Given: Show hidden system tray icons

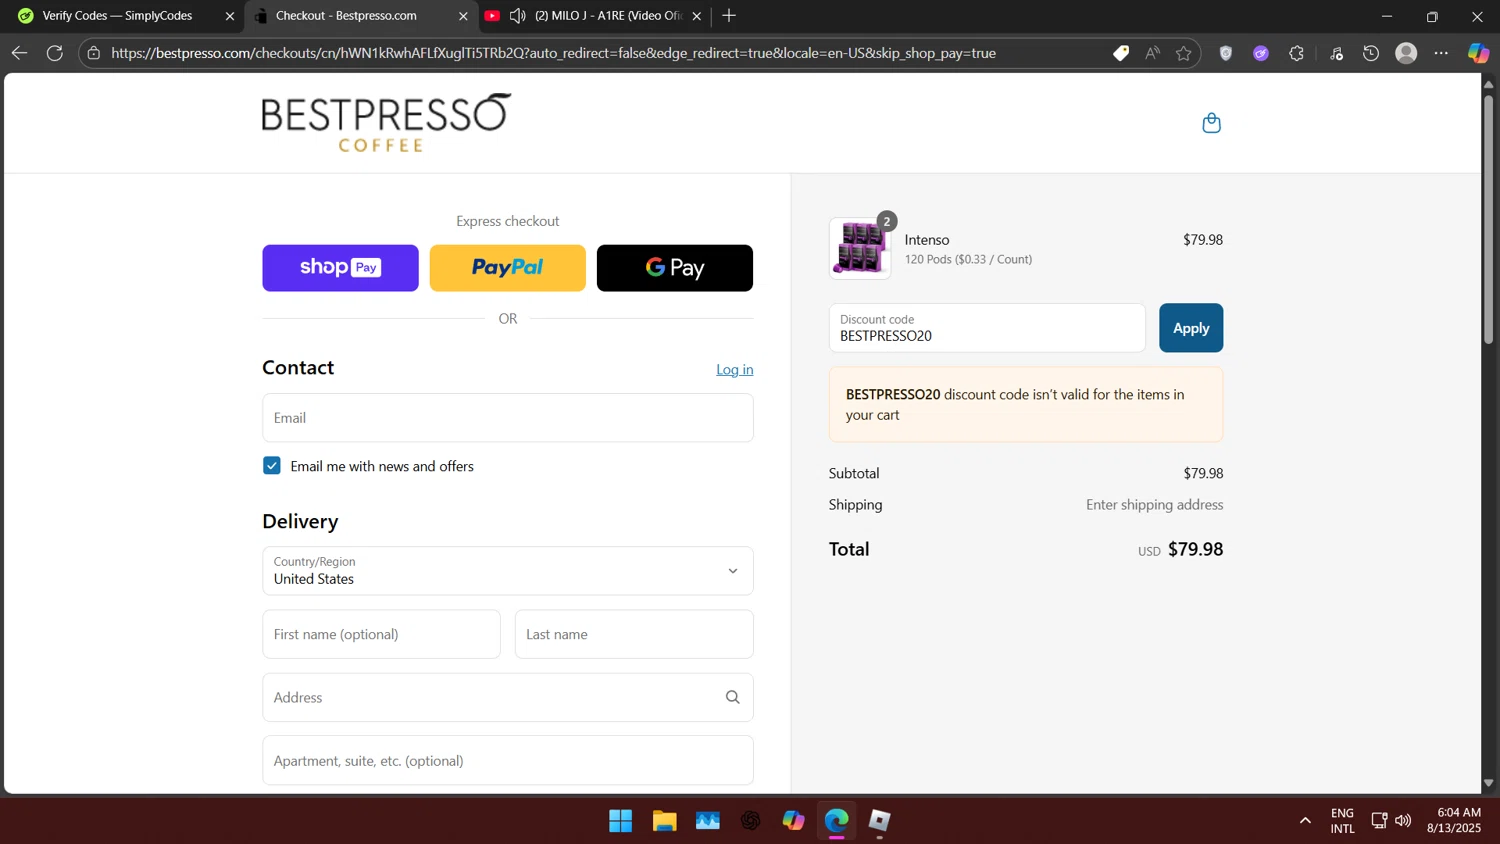Looking at the screenshot, I should point(1305,821).
